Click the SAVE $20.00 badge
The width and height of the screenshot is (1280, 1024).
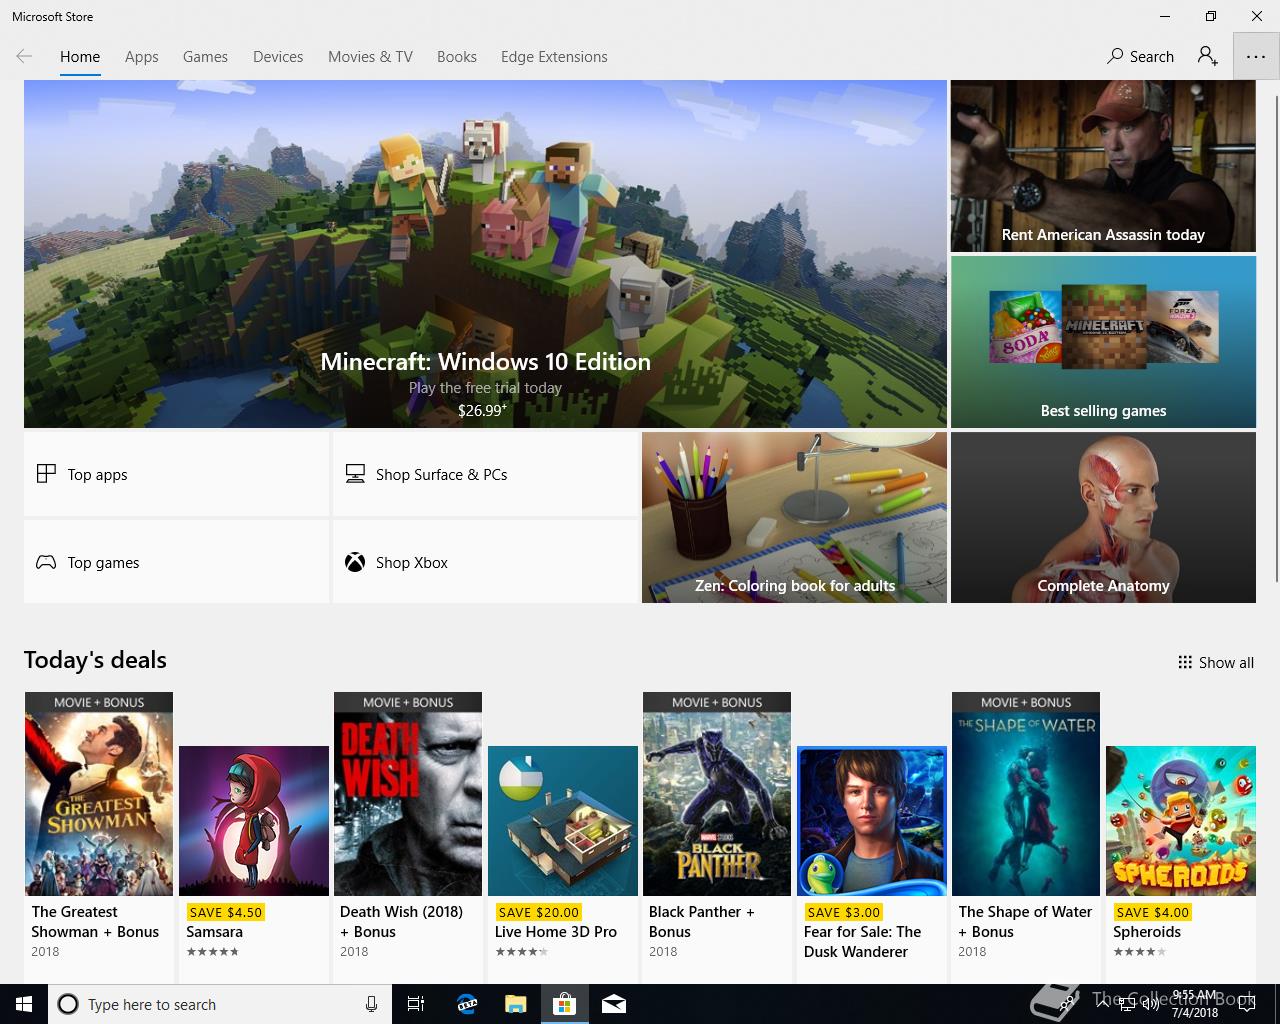coord(539,912)
